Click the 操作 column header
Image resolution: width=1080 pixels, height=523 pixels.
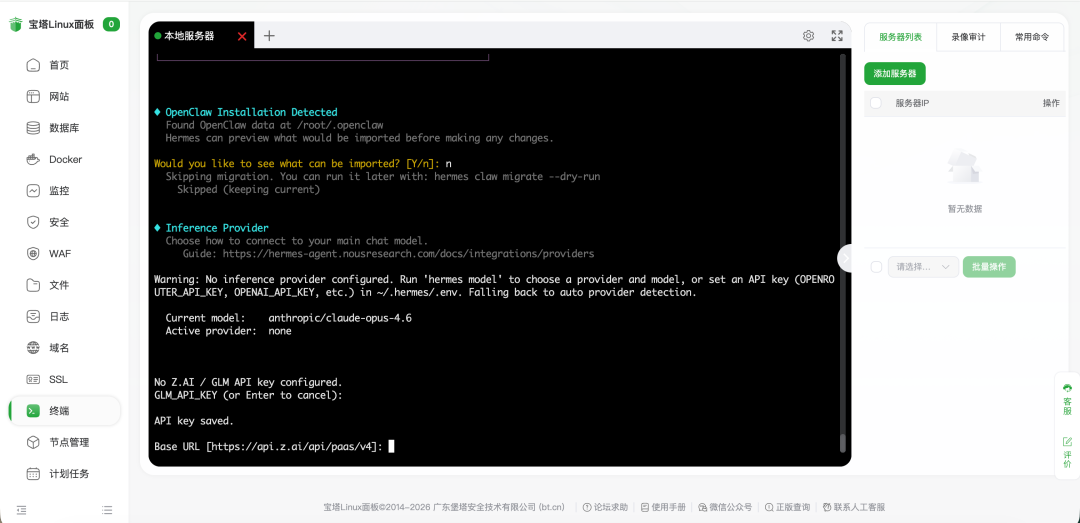[1051, 103]
